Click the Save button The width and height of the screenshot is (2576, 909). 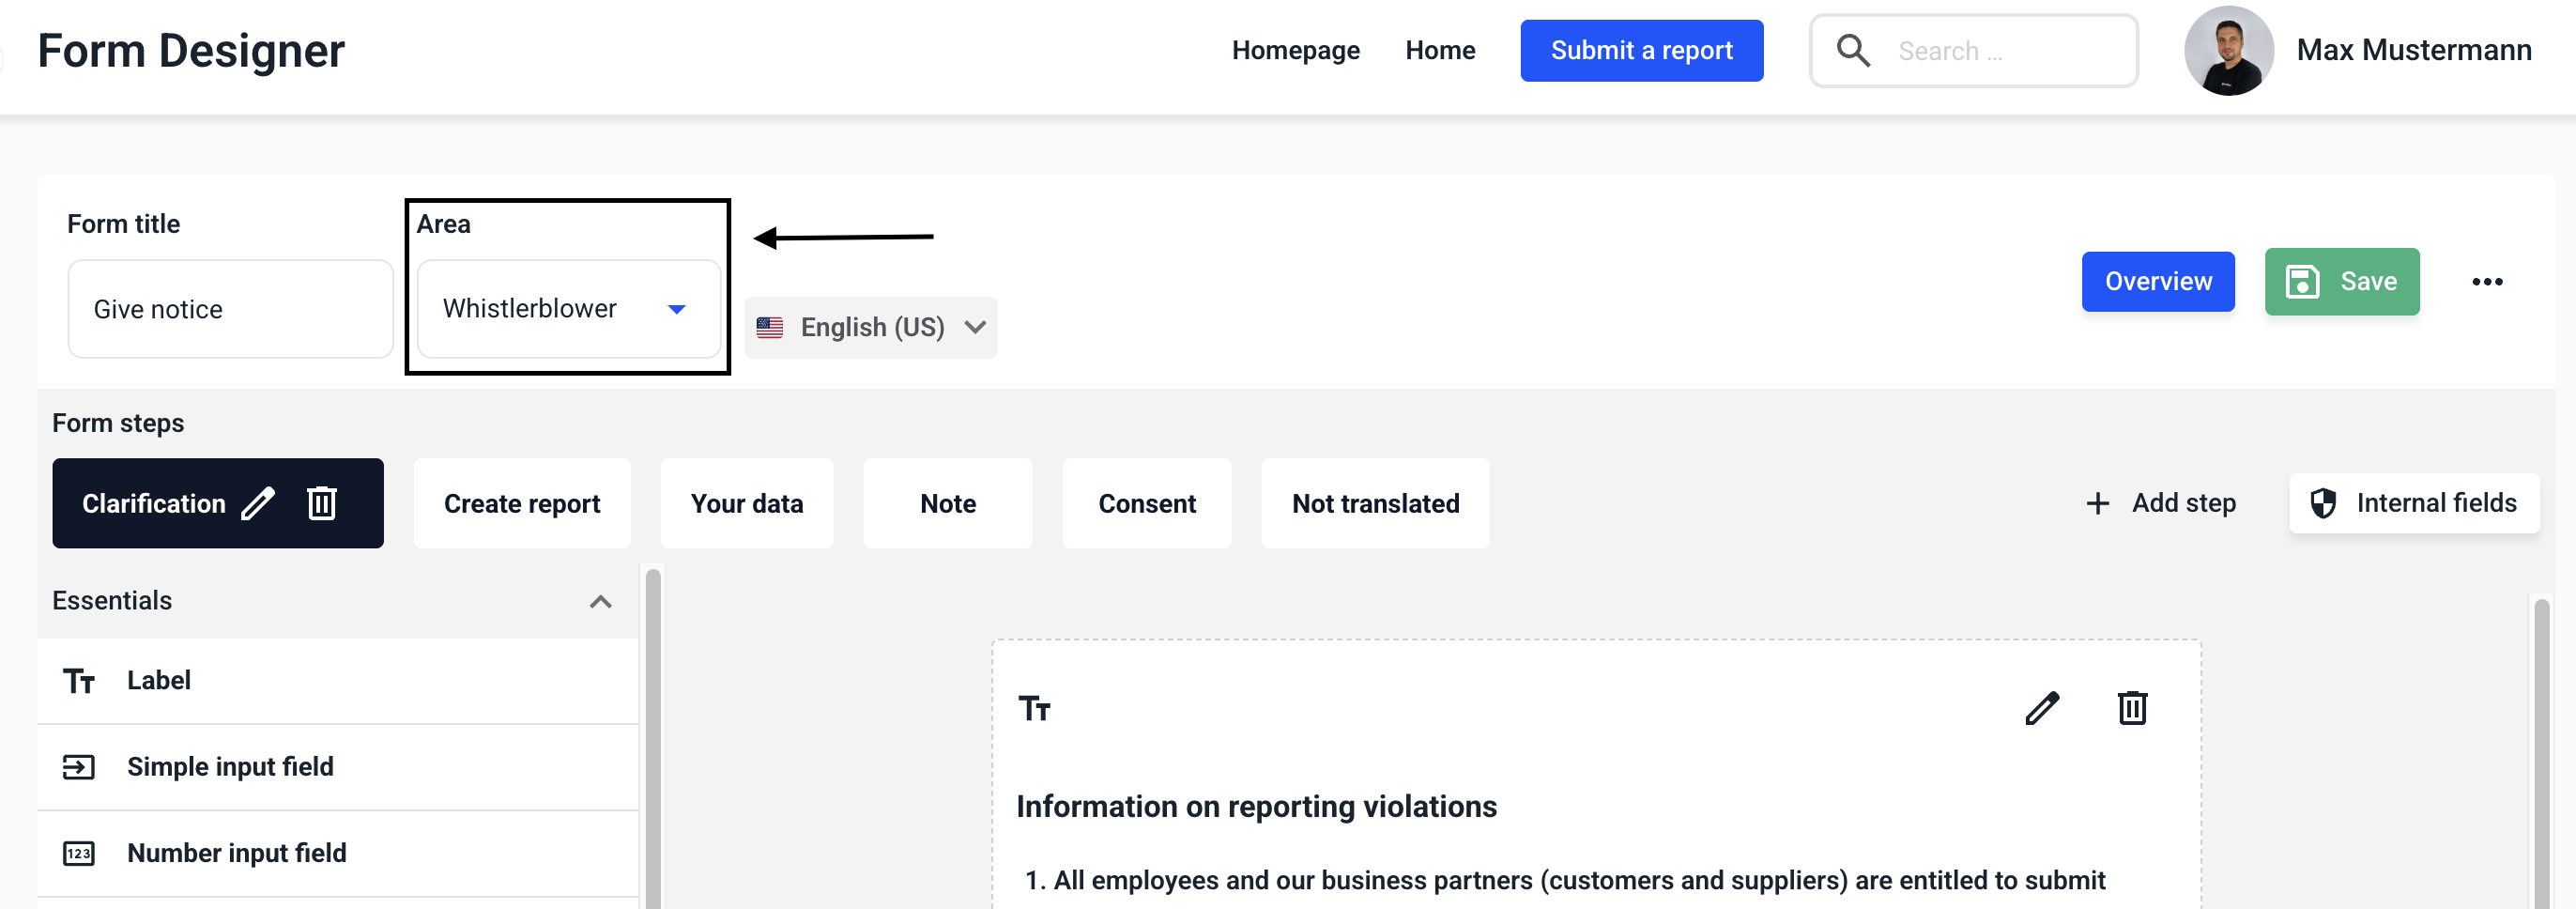(x=2341, y=282)
